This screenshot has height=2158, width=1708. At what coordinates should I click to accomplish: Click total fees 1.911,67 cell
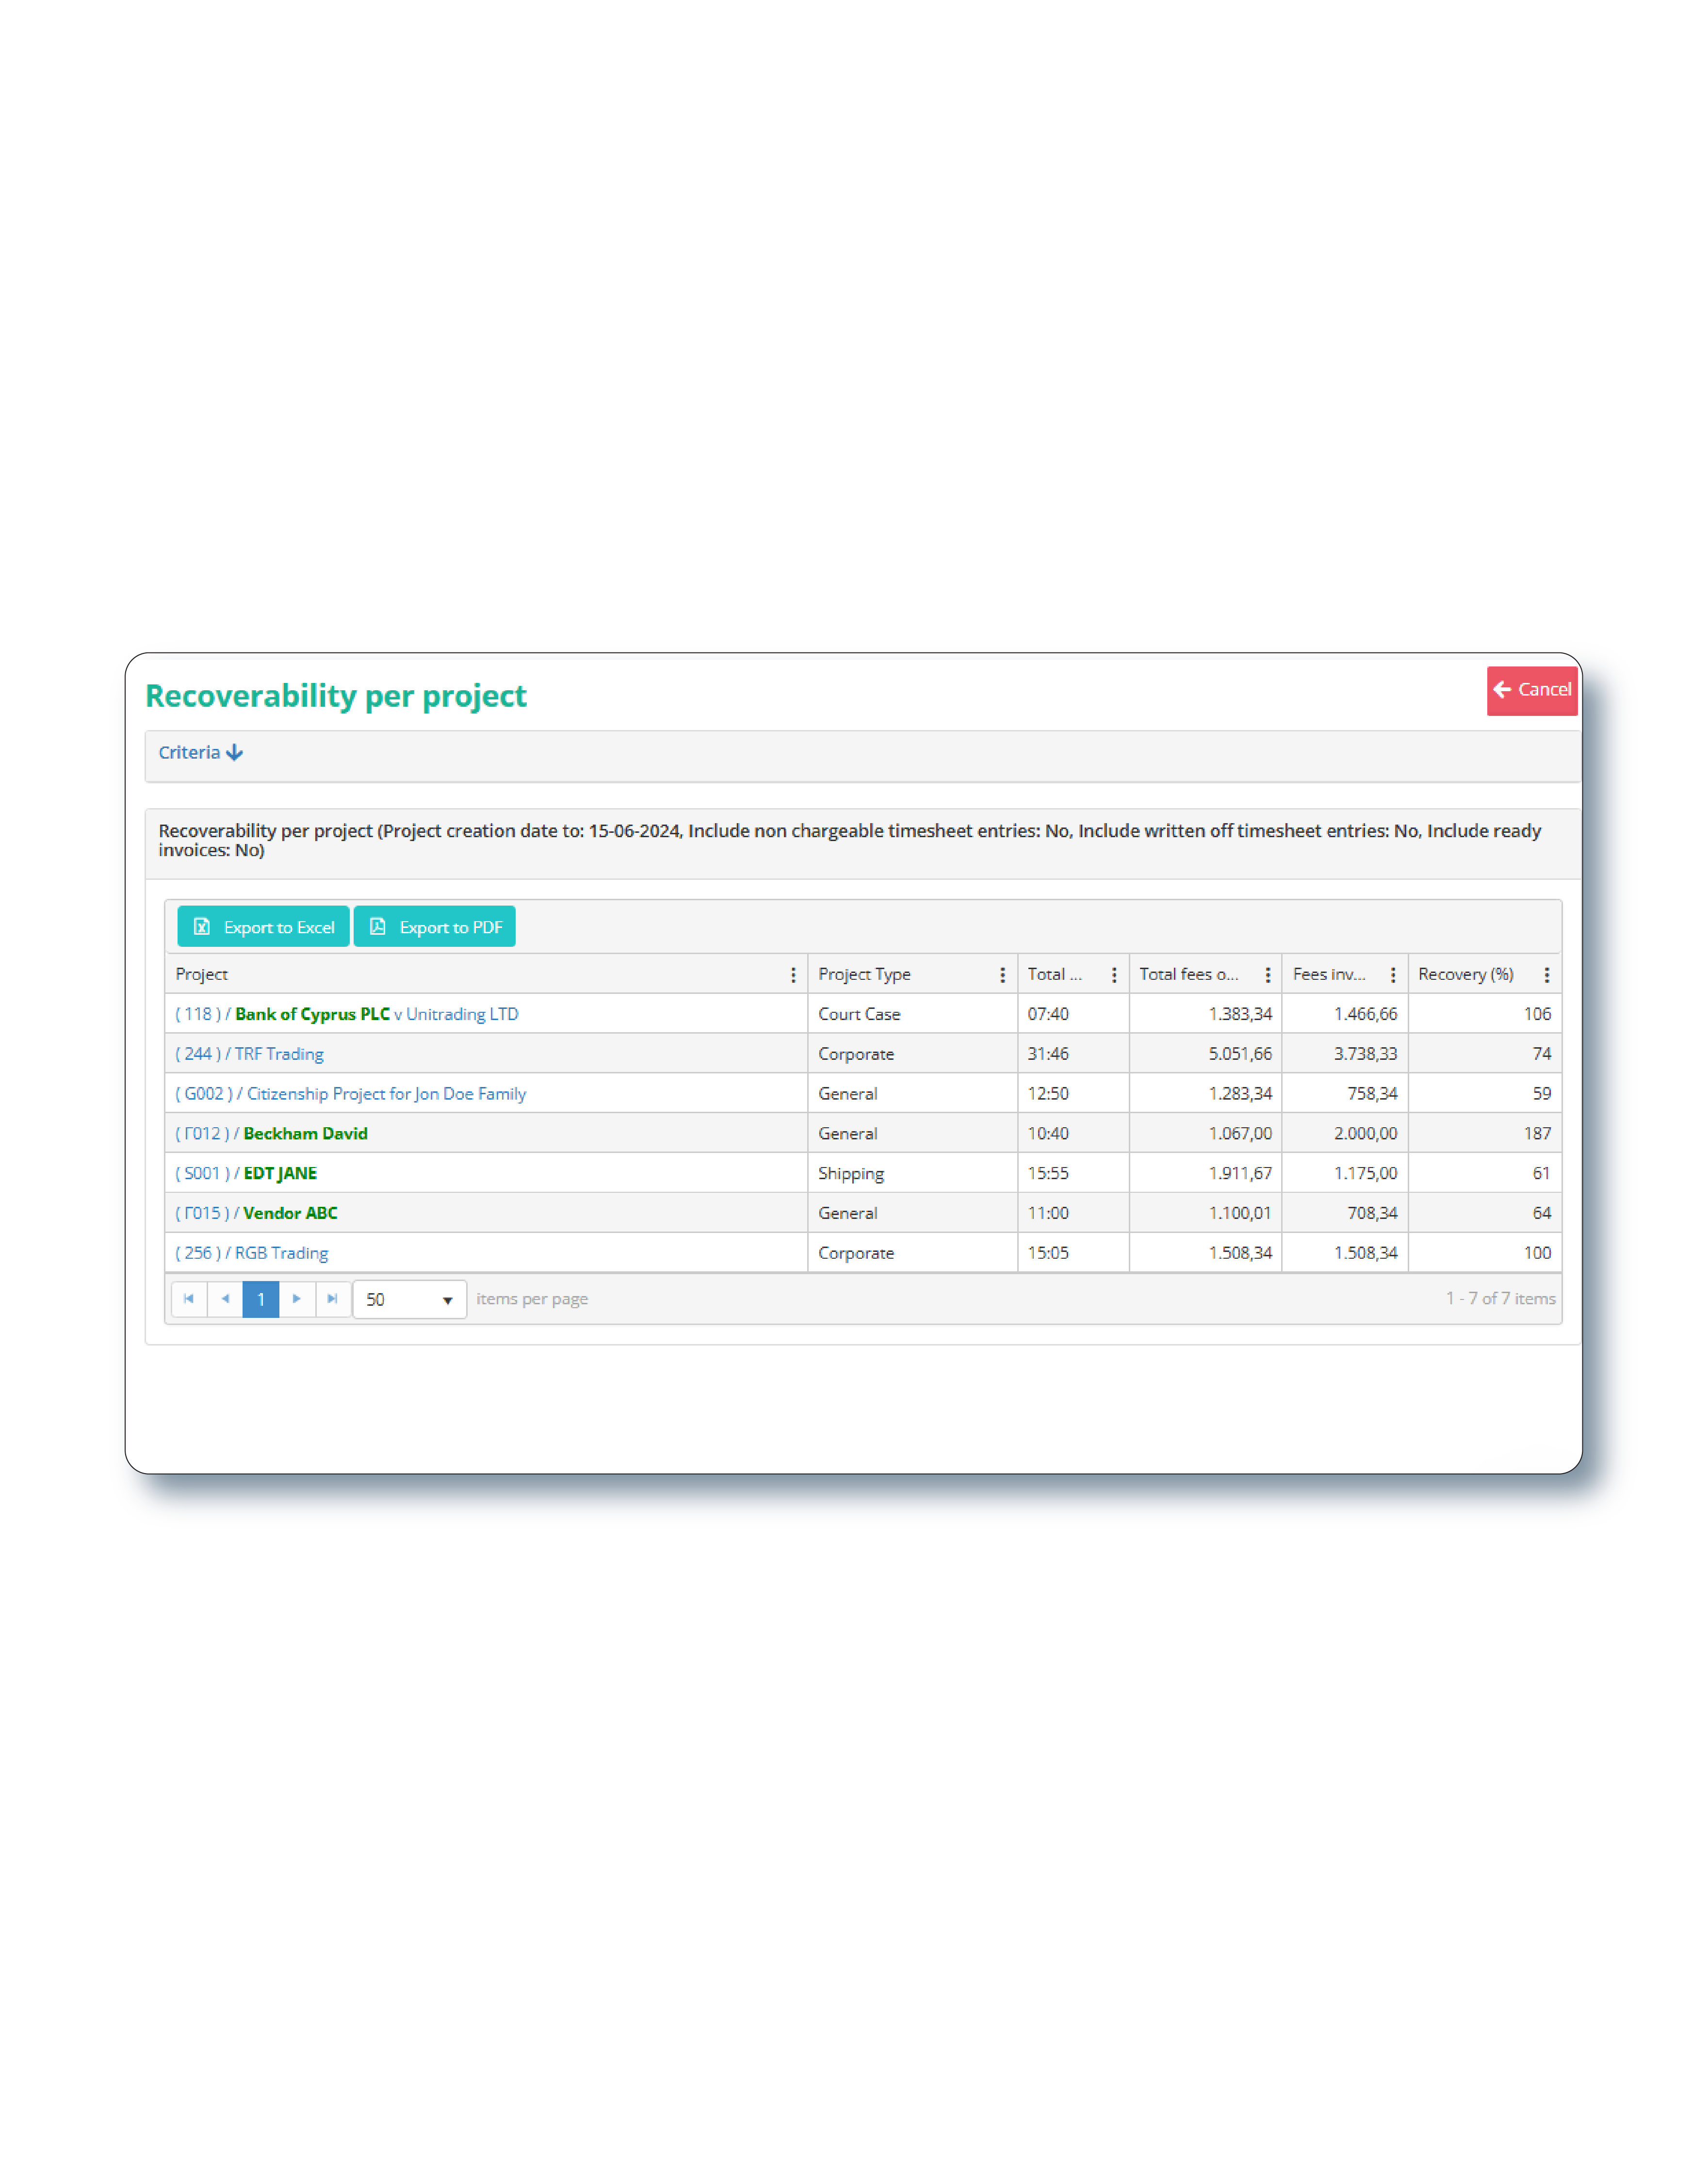click(x=1205, y=1173)
